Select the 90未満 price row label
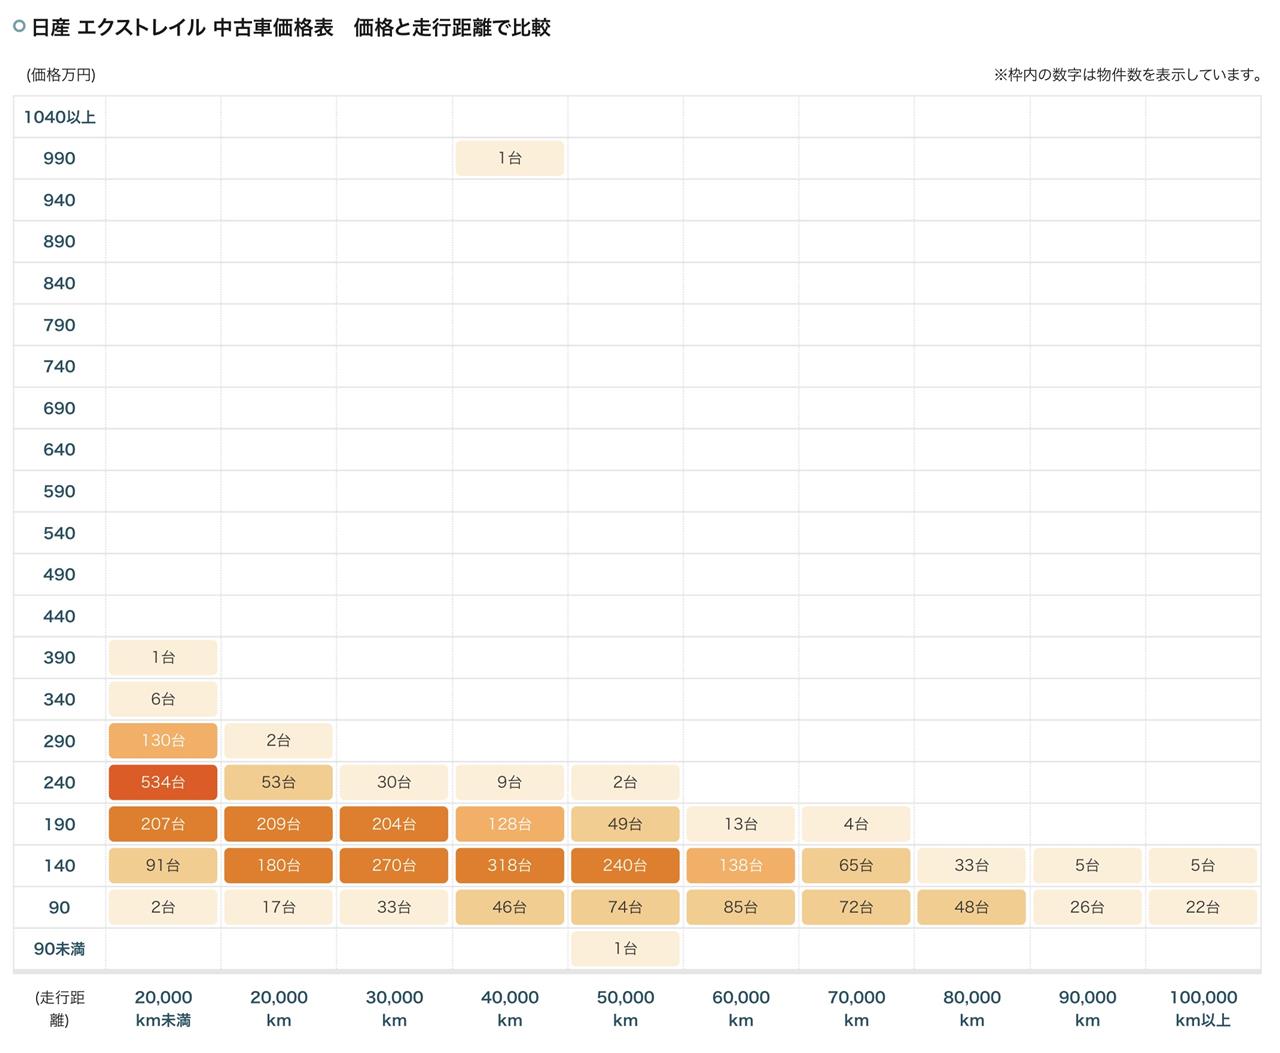Image resolution: width=1280 pixels, height=1053 pixels. tap(59, 949)
